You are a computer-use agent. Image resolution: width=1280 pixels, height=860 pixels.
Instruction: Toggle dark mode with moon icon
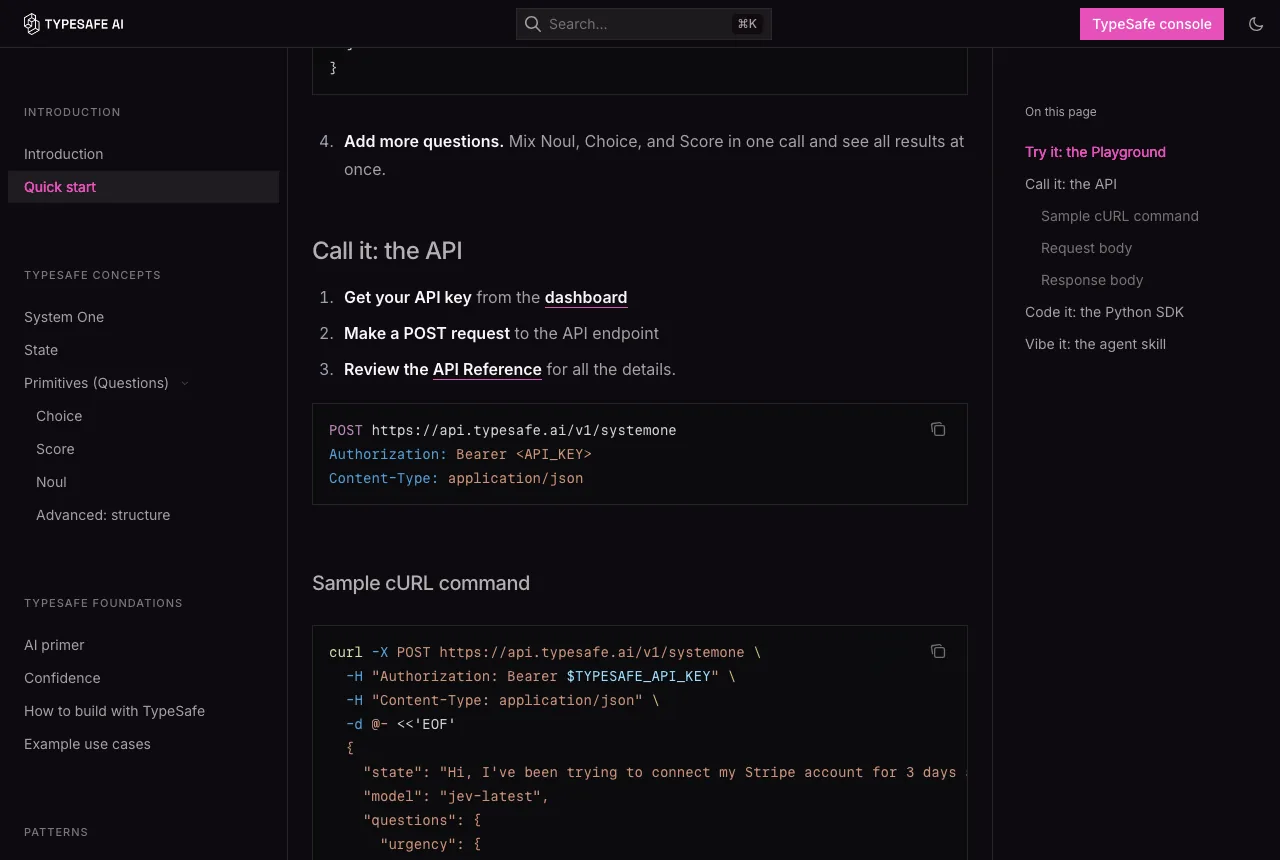pyautogui.click(x=1256, y=24)
